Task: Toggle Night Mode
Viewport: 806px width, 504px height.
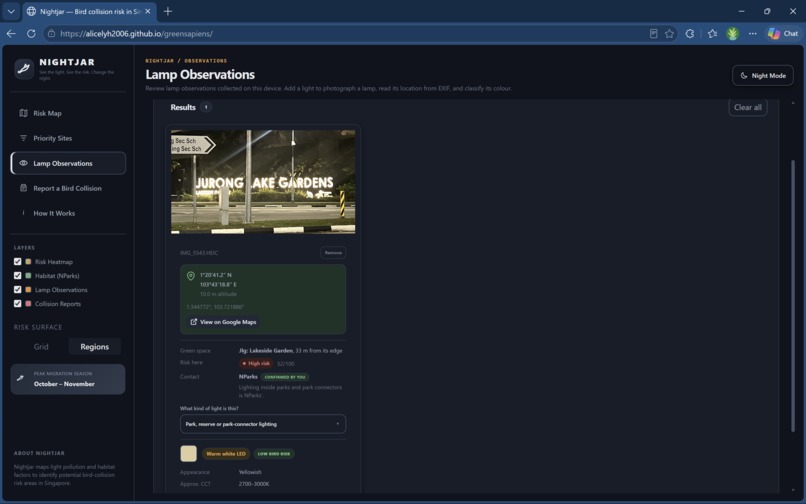Action: click(x=763, y=76)
